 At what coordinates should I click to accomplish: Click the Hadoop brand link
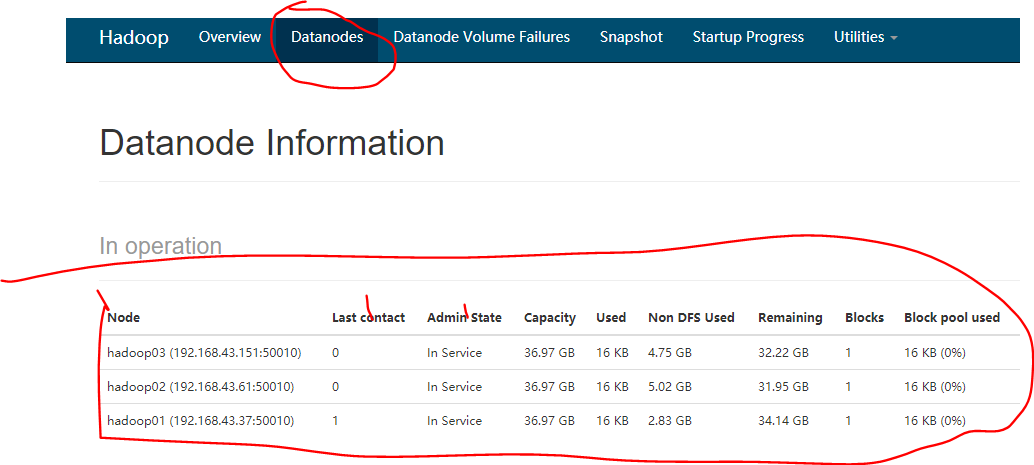[x=134, y=38]
